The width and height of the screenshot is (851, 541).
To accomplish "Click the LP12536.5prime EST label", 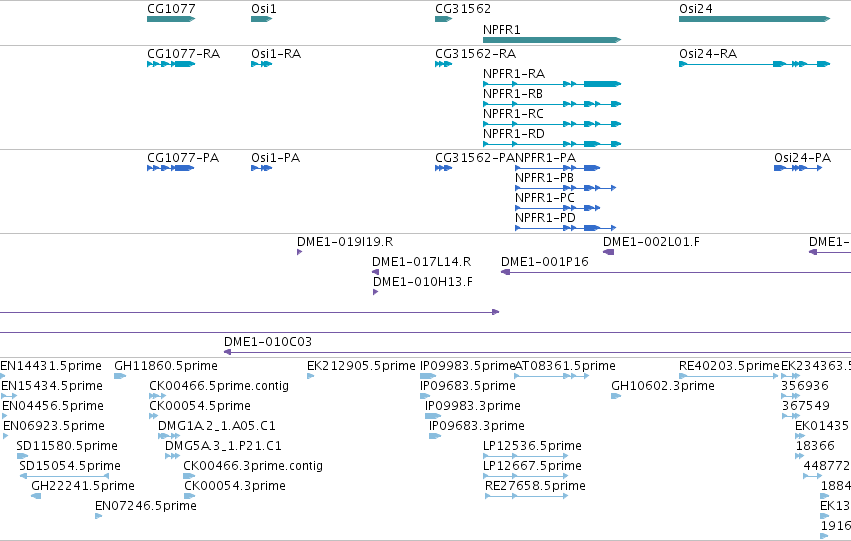I will [x=532, y=447].
